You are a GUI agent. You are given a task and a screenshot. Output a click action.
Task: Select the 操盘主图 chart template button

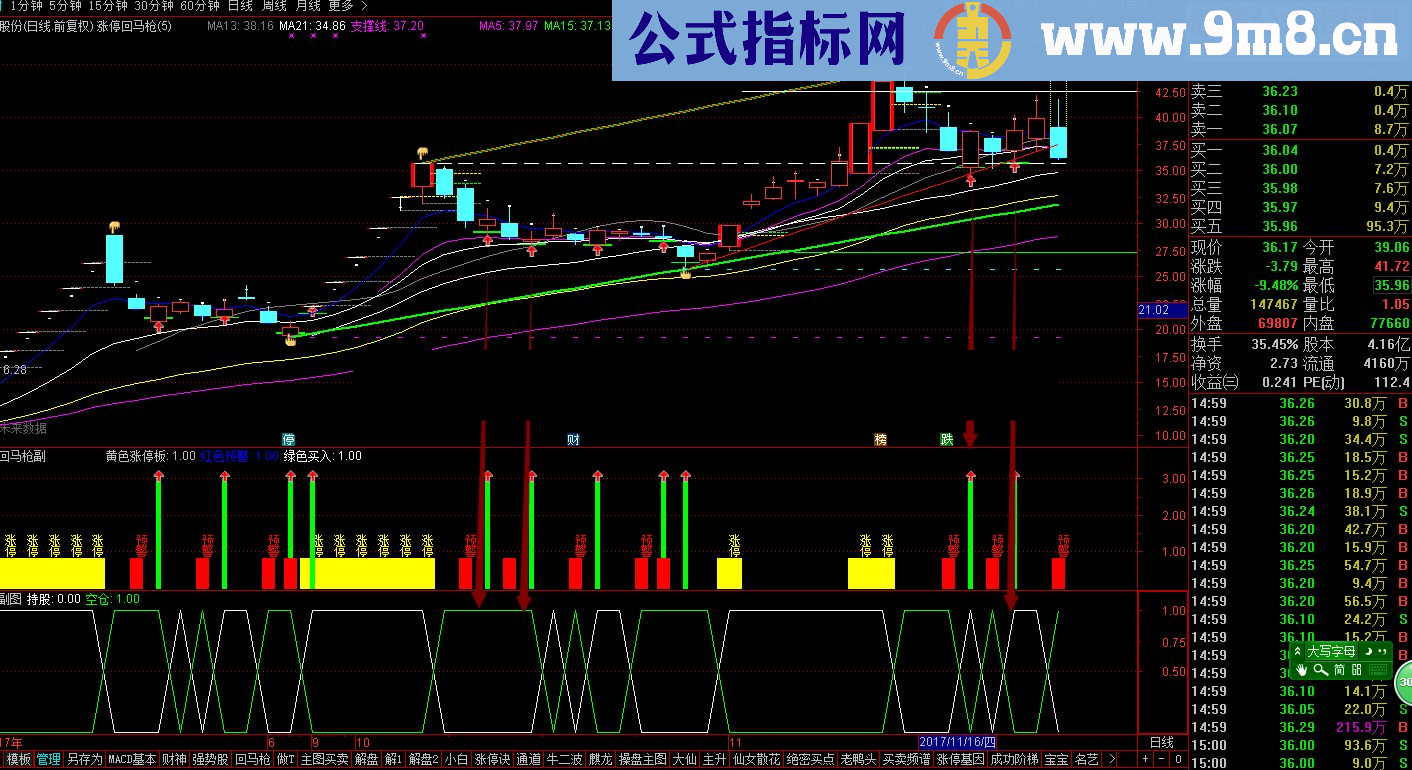(x=646, y=758)
